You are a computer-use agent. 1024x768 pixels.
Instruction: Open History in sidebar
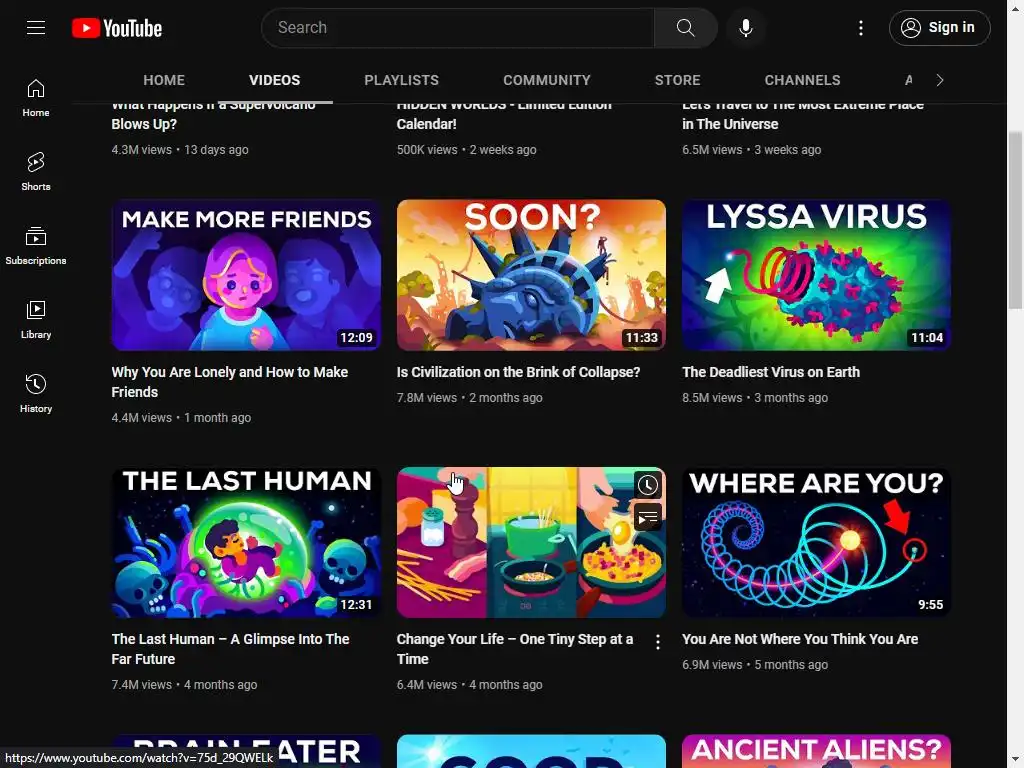click(36, 393)
